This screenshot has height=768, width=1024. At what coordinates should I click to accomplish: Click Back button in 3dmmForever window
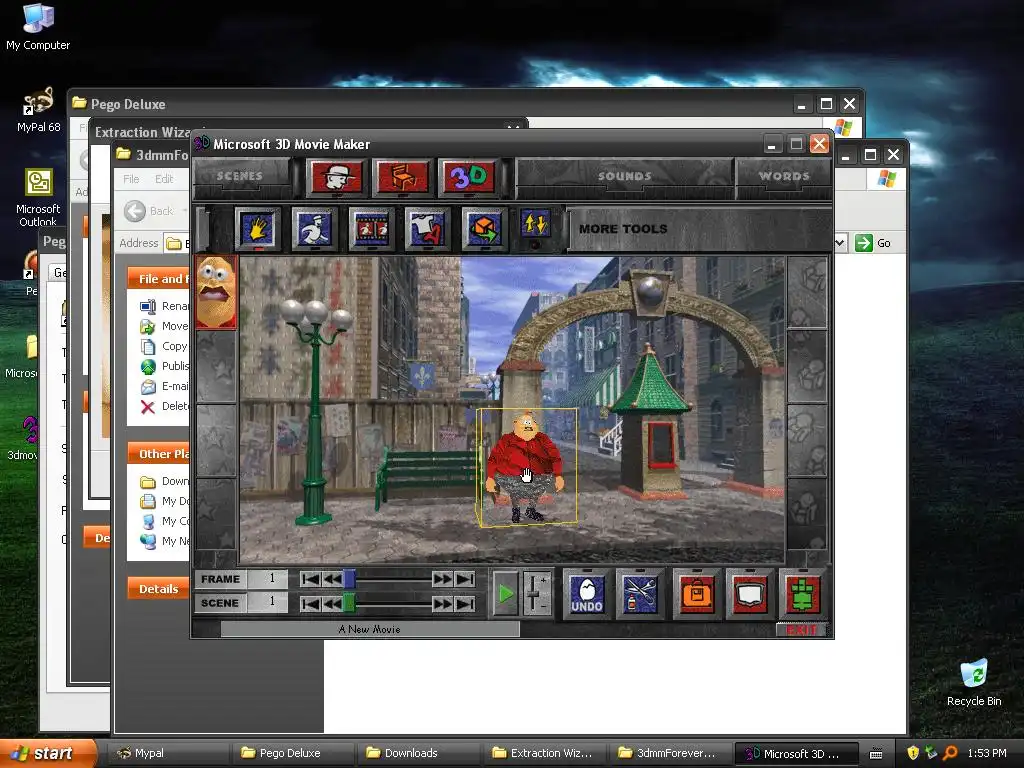[150, 211]
